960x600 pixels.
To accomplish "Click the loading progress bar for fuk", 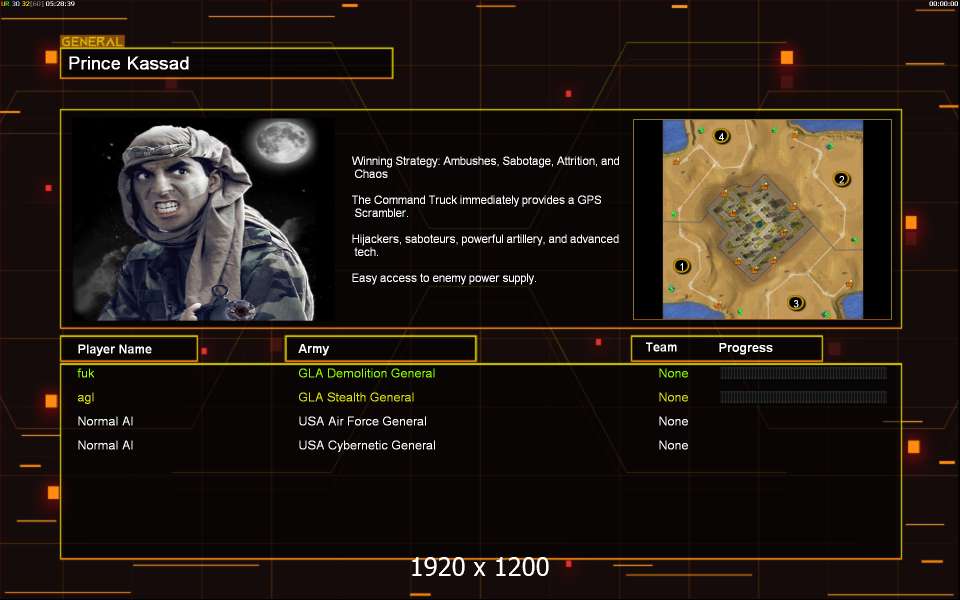I will pyautogui.click(x=803, y=373).
